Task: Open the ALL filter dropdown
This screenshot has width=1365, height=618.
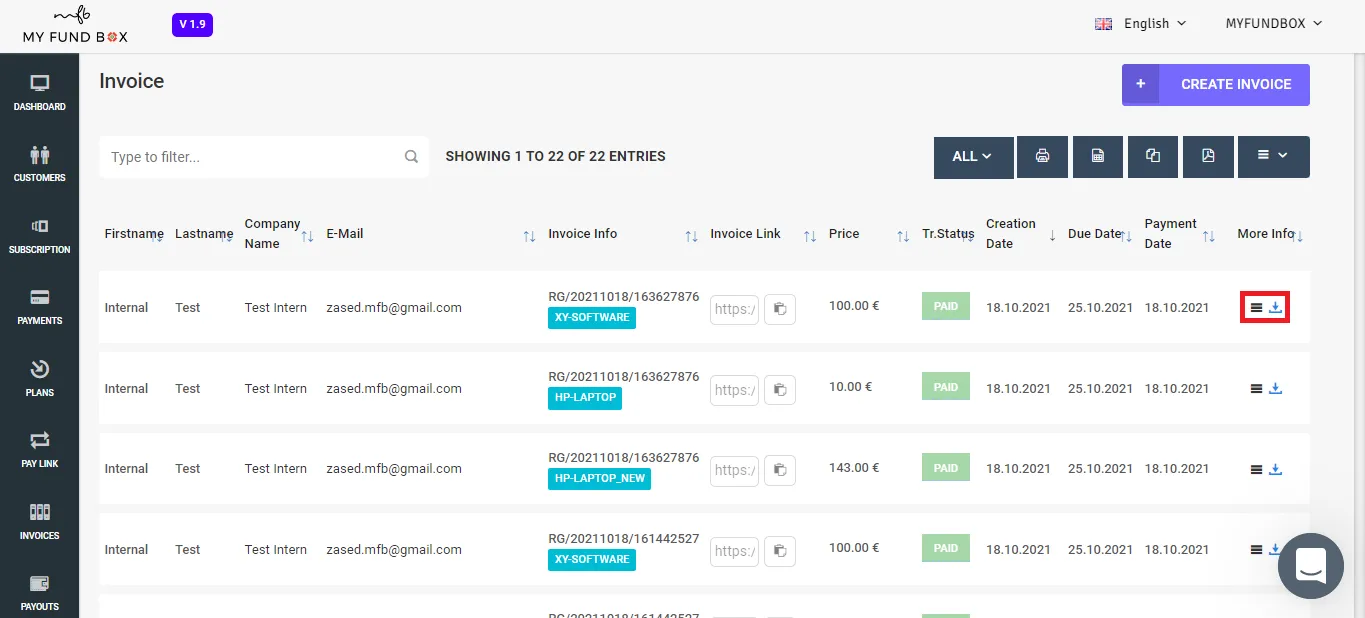Action: coord(973,157)
